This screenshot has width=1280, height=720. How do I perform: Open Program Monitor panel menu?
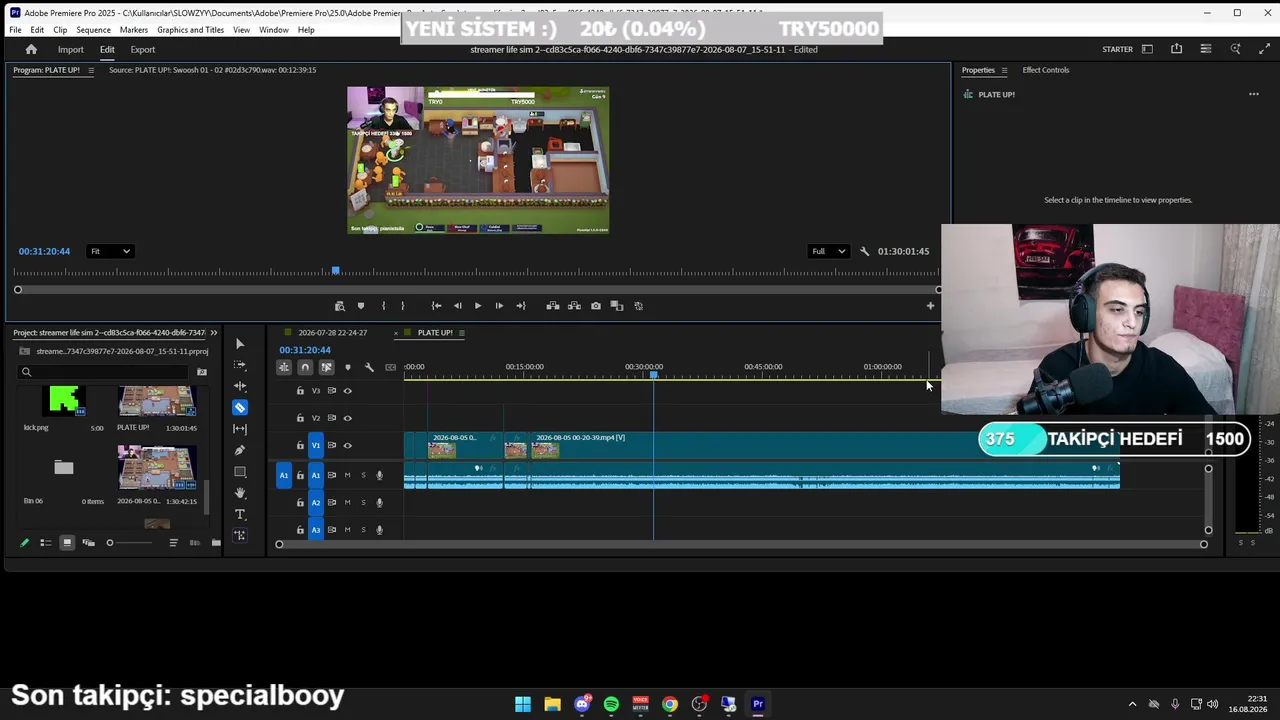click(x=91, y=70)
